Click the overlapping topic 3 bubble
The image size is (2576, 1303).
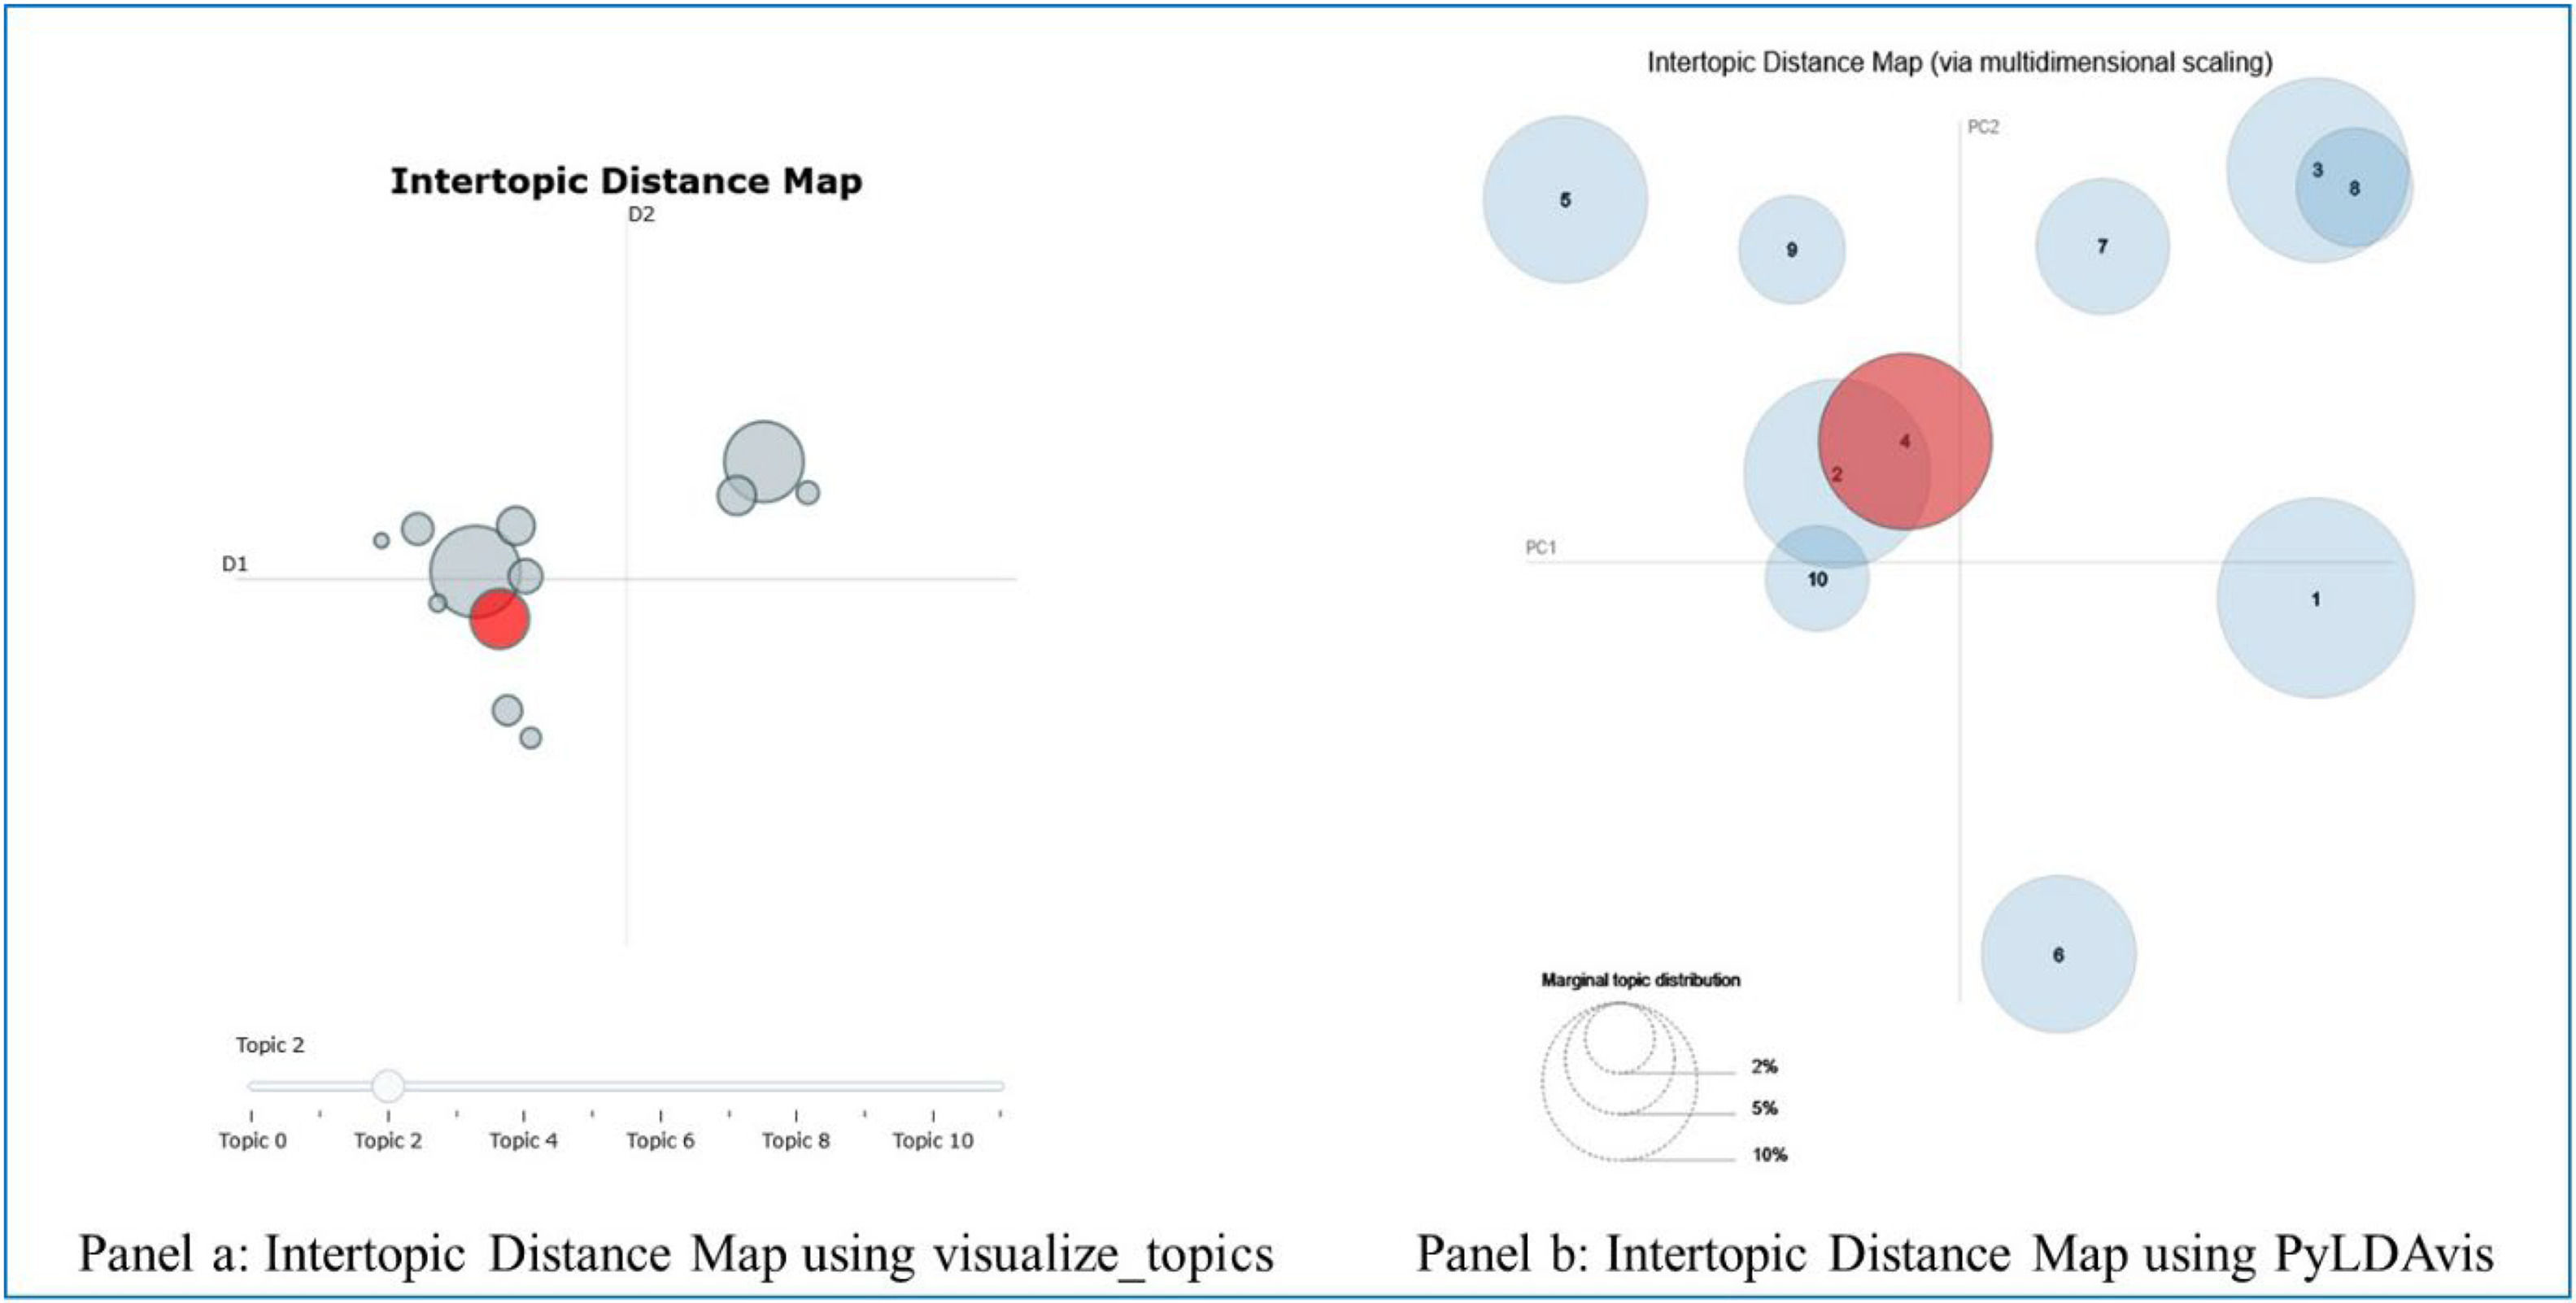tap(2320, 170)
